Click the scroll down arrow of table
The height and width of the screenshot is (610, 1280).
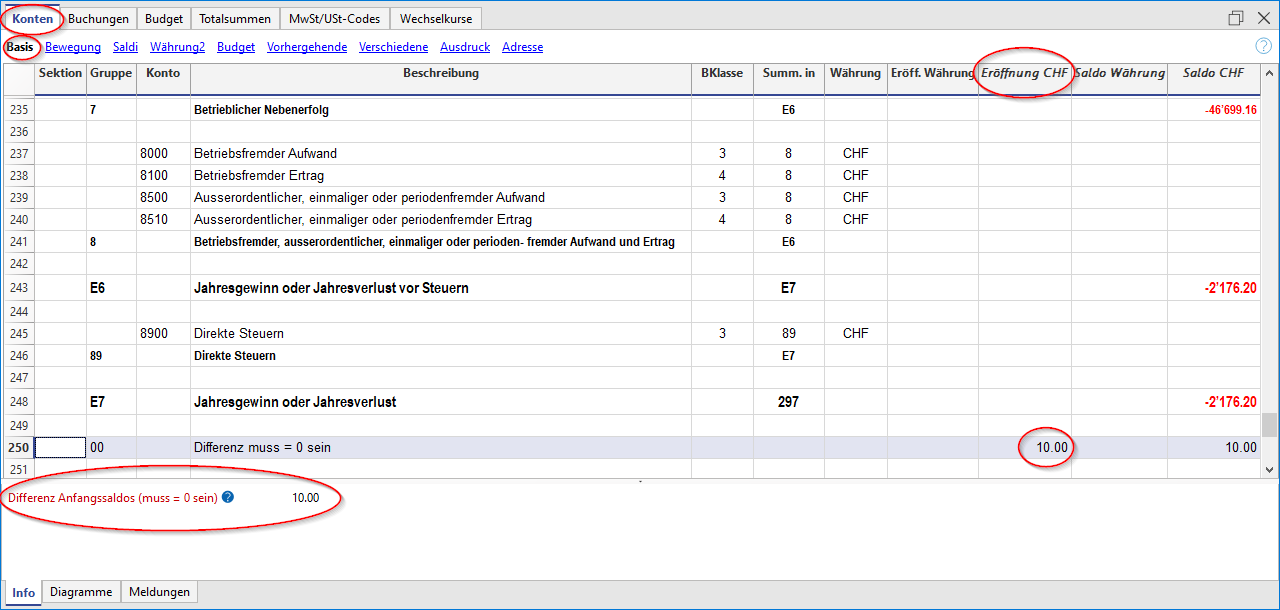1269,468
